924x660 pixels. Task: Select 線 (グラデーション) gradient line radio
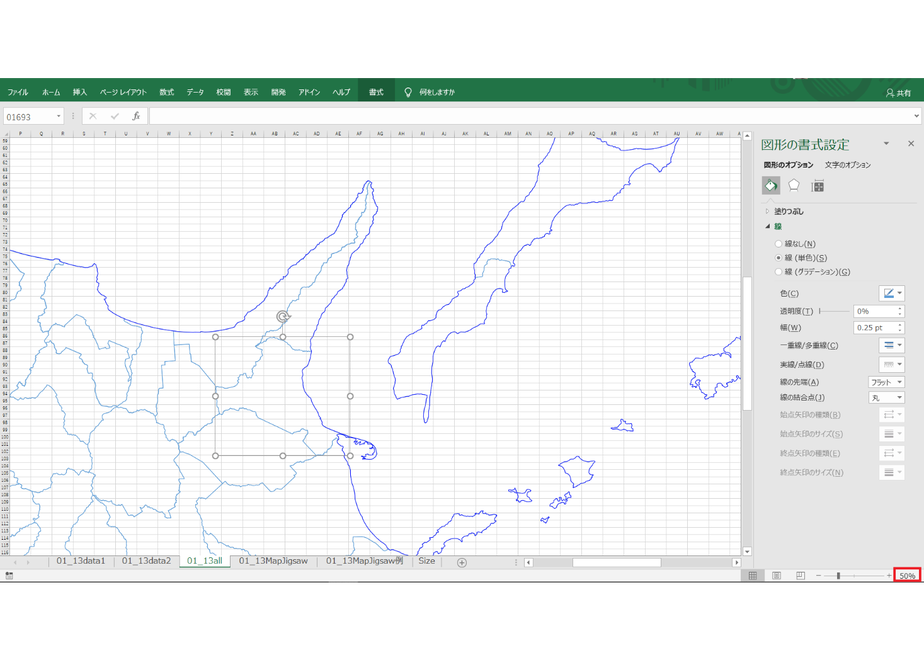pos(778,272)
